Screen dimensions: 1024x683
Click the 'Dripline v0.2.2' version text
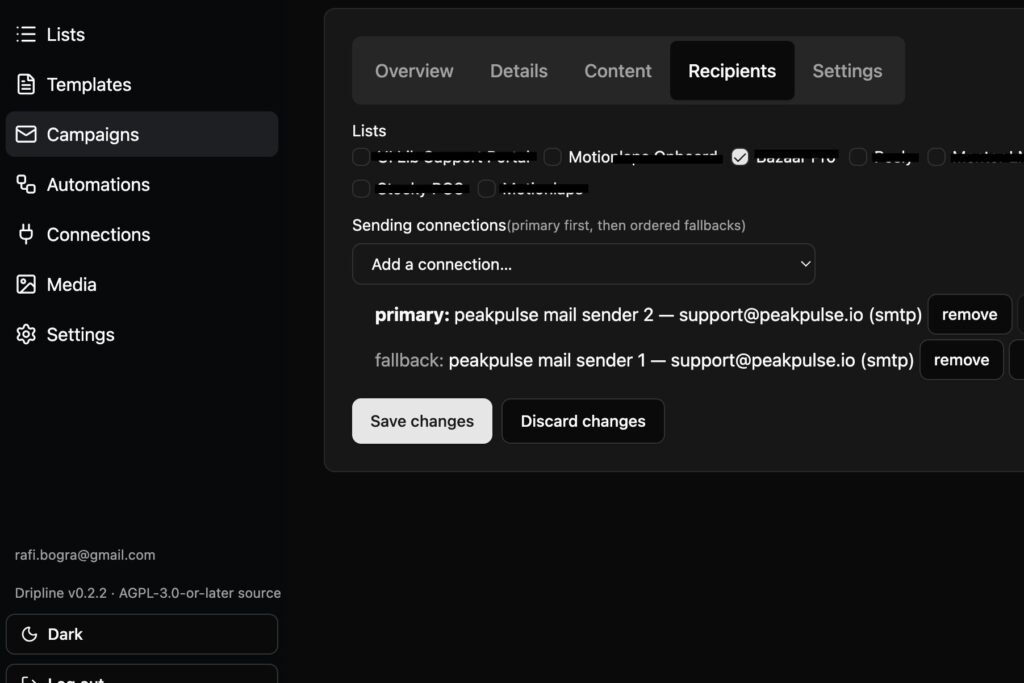pyautogui.click(x=61, y=593)
